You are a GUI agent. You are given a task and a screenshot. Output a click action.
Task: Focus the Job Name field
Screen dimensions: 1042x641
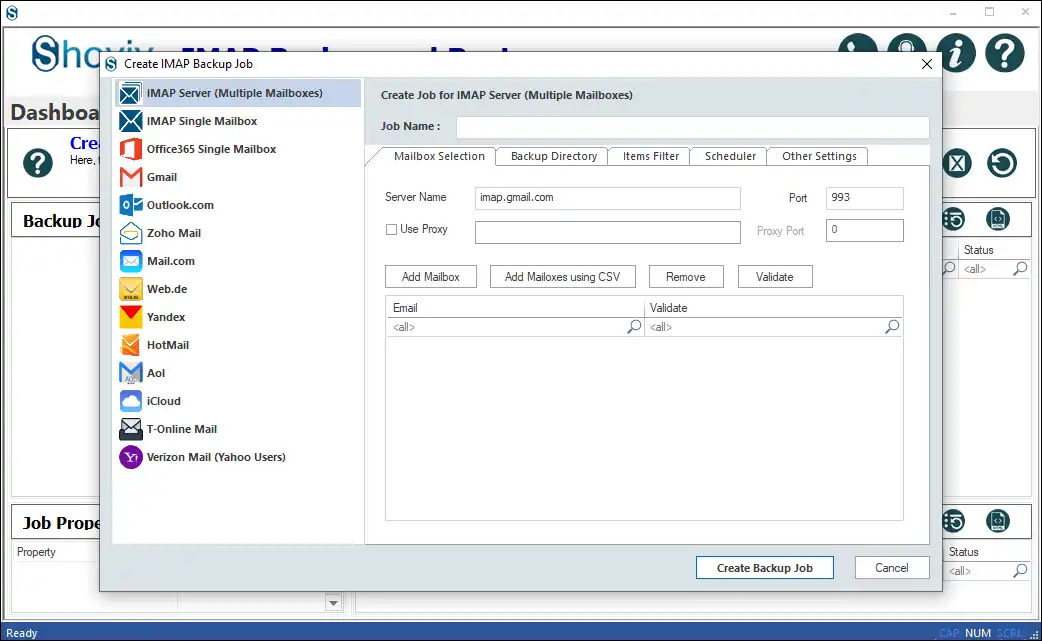[x=692, y=127]
